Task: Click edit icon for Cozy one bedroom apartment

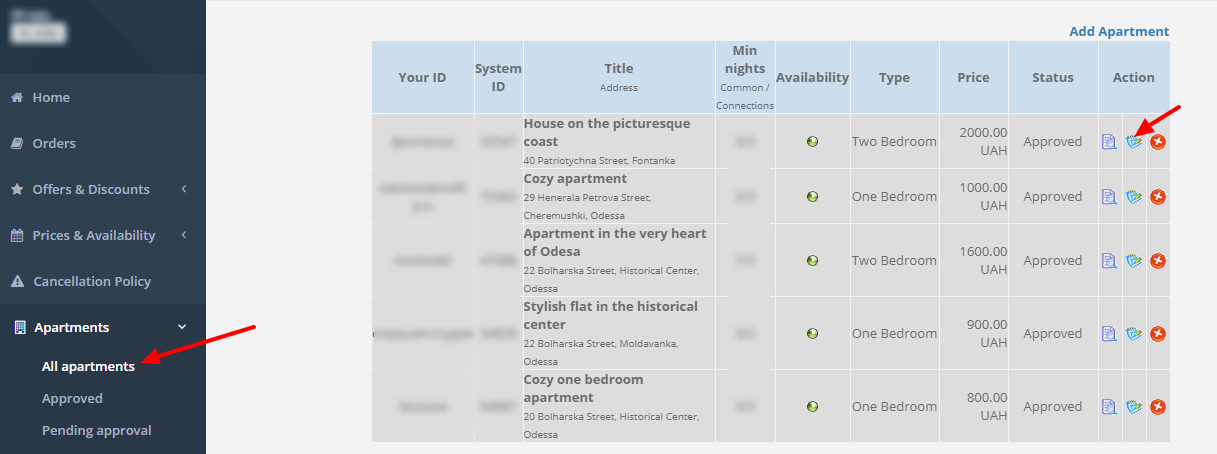Action: tap(1134, 407)
